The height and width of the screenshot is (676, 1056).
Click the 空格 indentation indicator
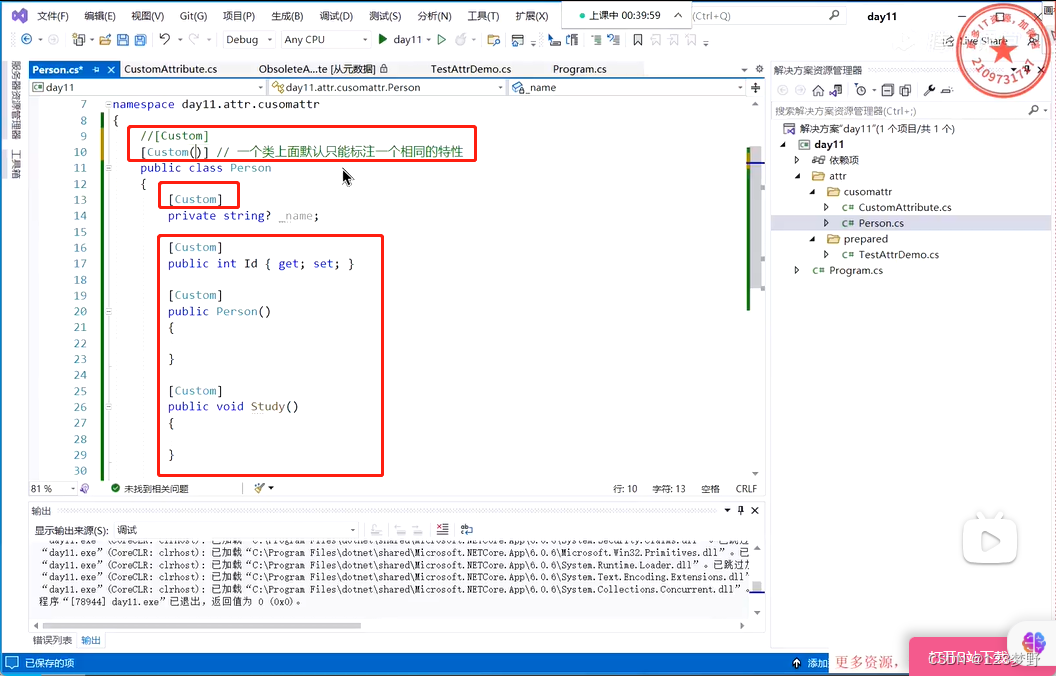[710, 489]
